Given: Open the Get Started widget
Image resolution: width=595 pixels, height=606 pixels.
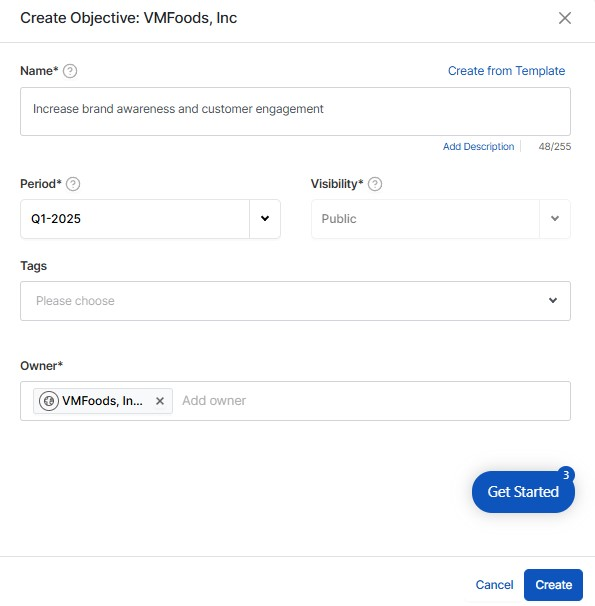Looking at the screenshot, I should point(523,492).
